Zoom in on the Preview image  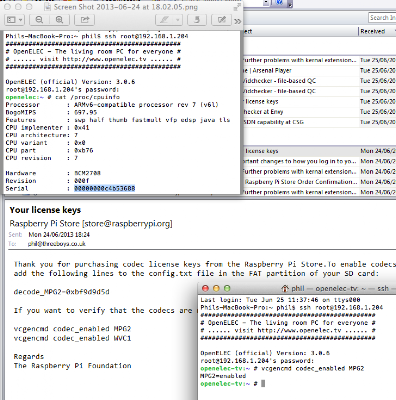[60, 20]
